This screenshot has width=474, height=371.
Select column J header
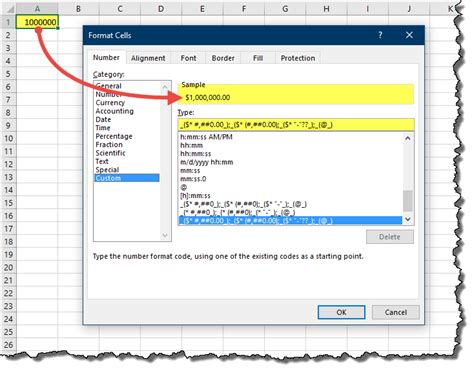click(409, 9)
